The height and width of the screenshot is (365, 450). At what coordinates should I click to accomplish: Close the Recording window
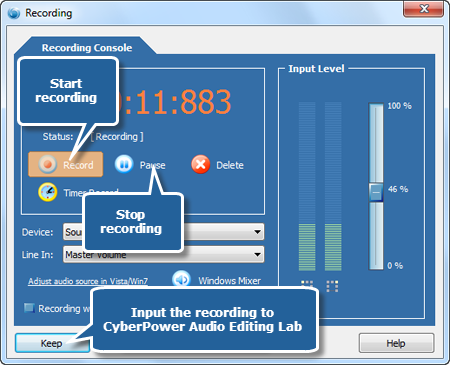point(423,9)
